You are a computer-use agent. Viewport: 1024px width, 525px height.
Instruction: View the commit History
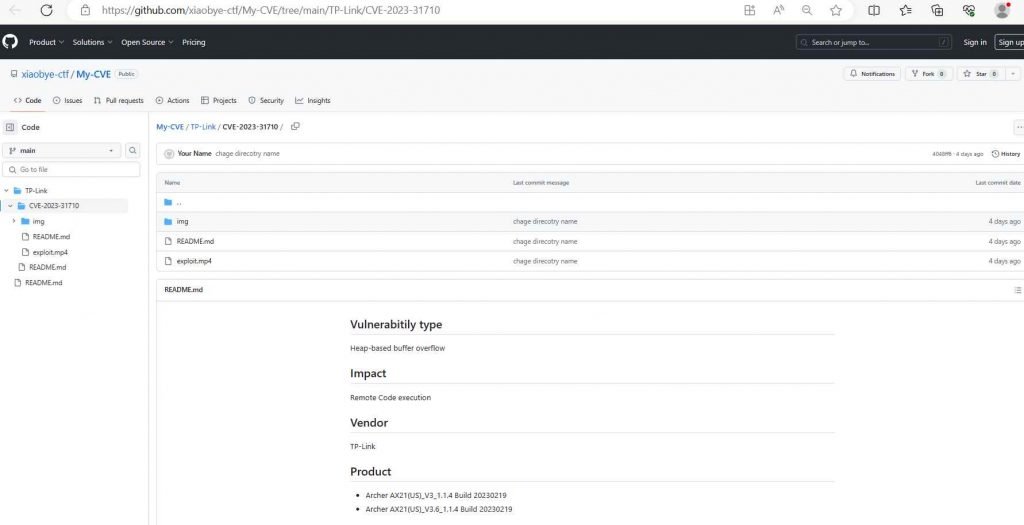(x=1006, y=154)
